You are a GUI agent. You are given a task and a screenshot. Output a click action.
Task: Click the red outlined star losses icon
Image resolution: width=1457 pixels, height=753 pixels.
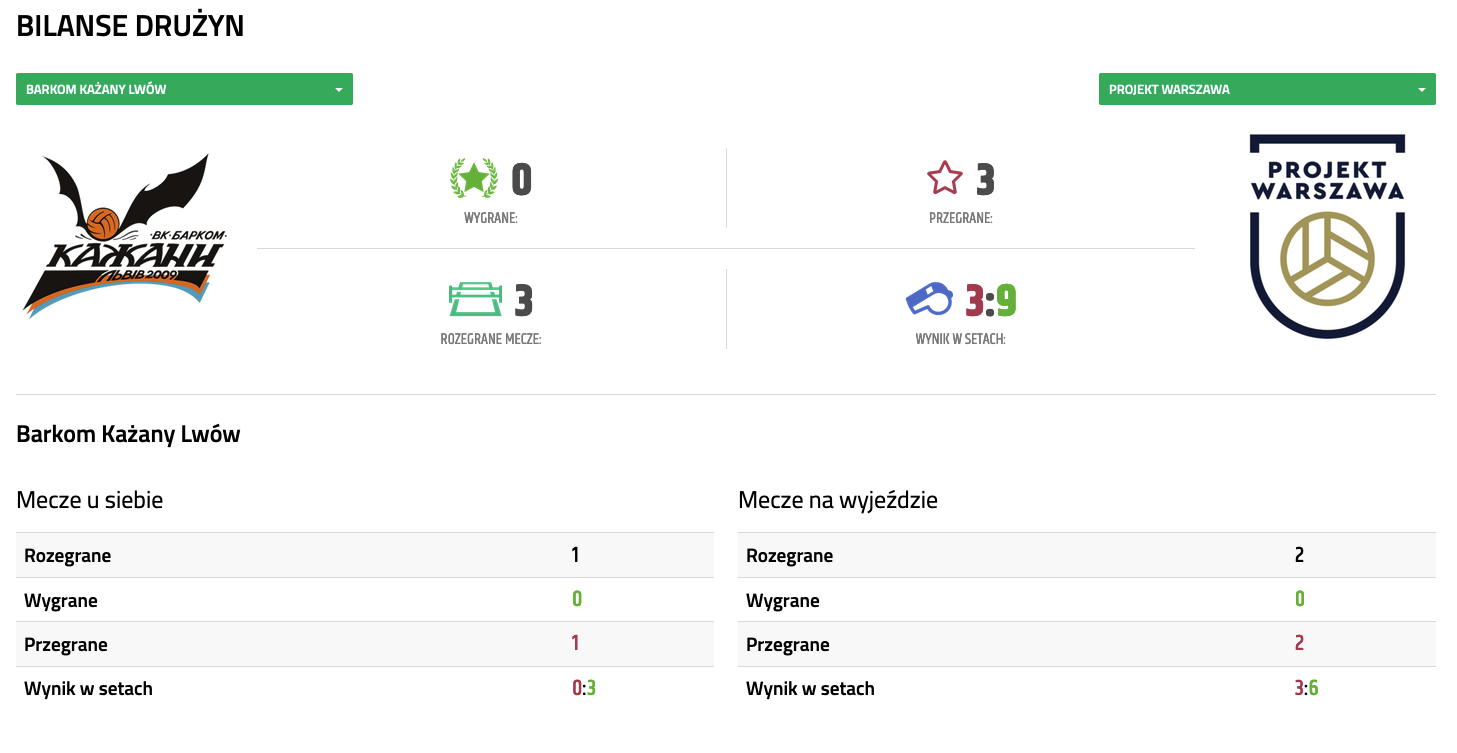[x=945, y=179]
